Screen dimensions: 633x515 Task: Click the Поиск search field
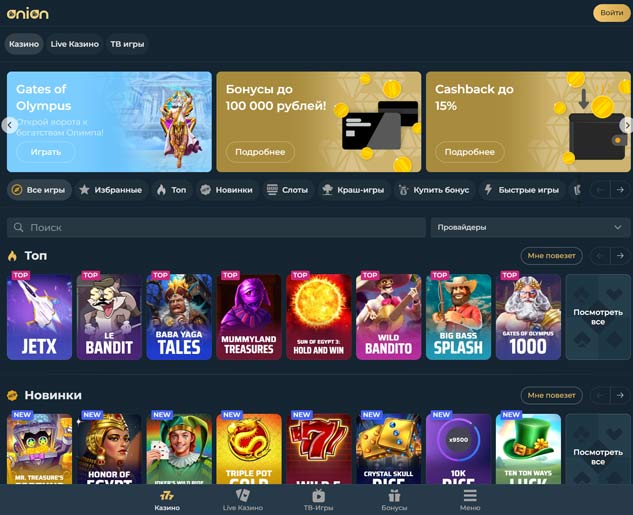[216, 227]
